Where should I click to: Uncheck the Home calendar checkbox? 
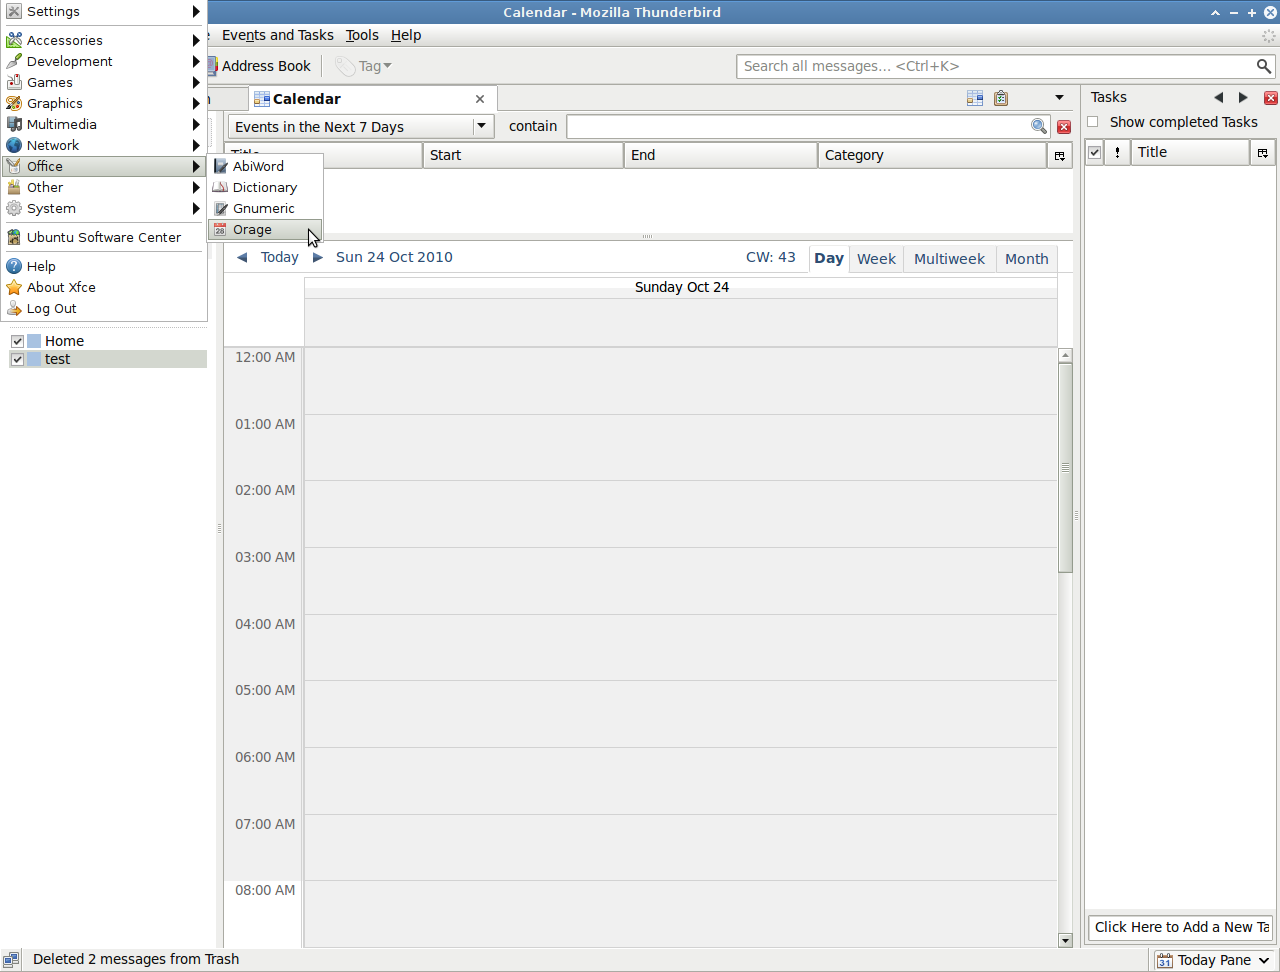point(17,341)
